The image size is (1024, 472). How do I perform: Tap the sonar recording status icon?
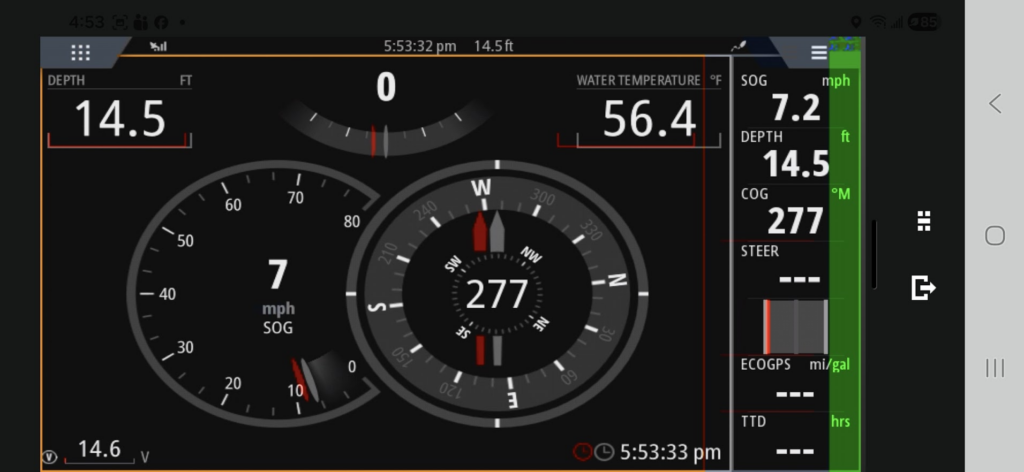click(739, 46)
